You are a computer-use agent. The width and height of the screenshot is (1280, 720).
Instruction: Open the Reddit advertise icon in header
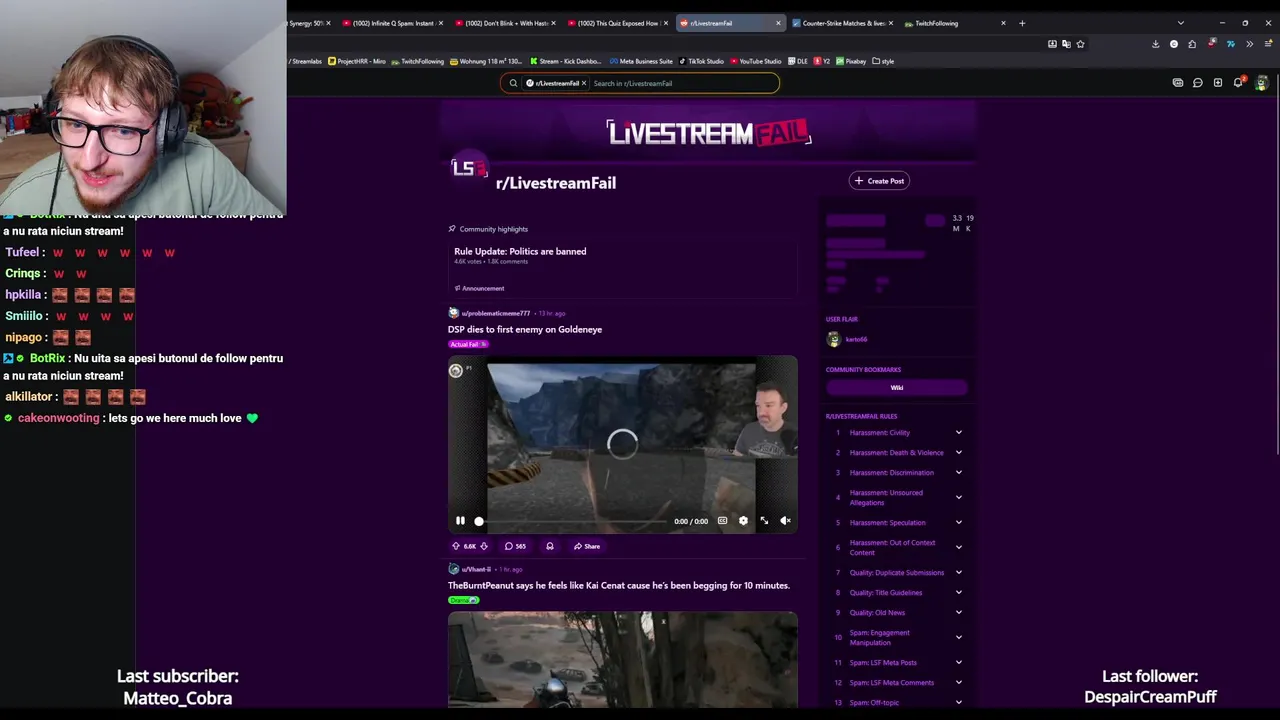[x=1178, y=83]
